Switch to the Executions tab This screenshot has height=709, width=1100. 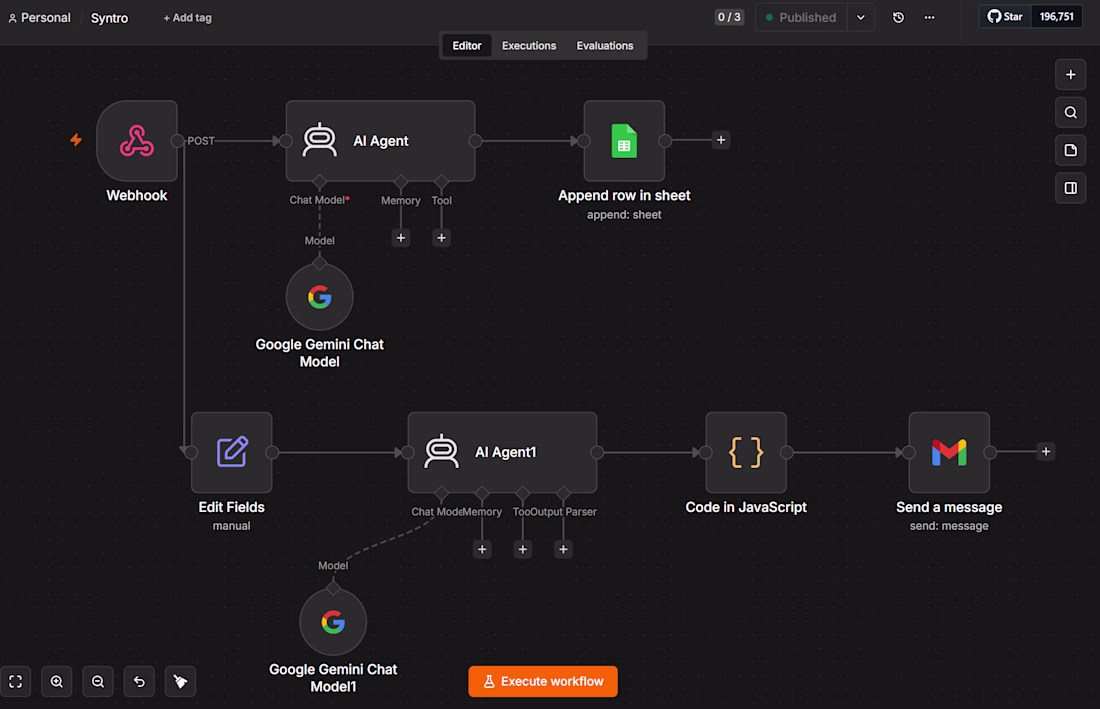pos(529,46)
